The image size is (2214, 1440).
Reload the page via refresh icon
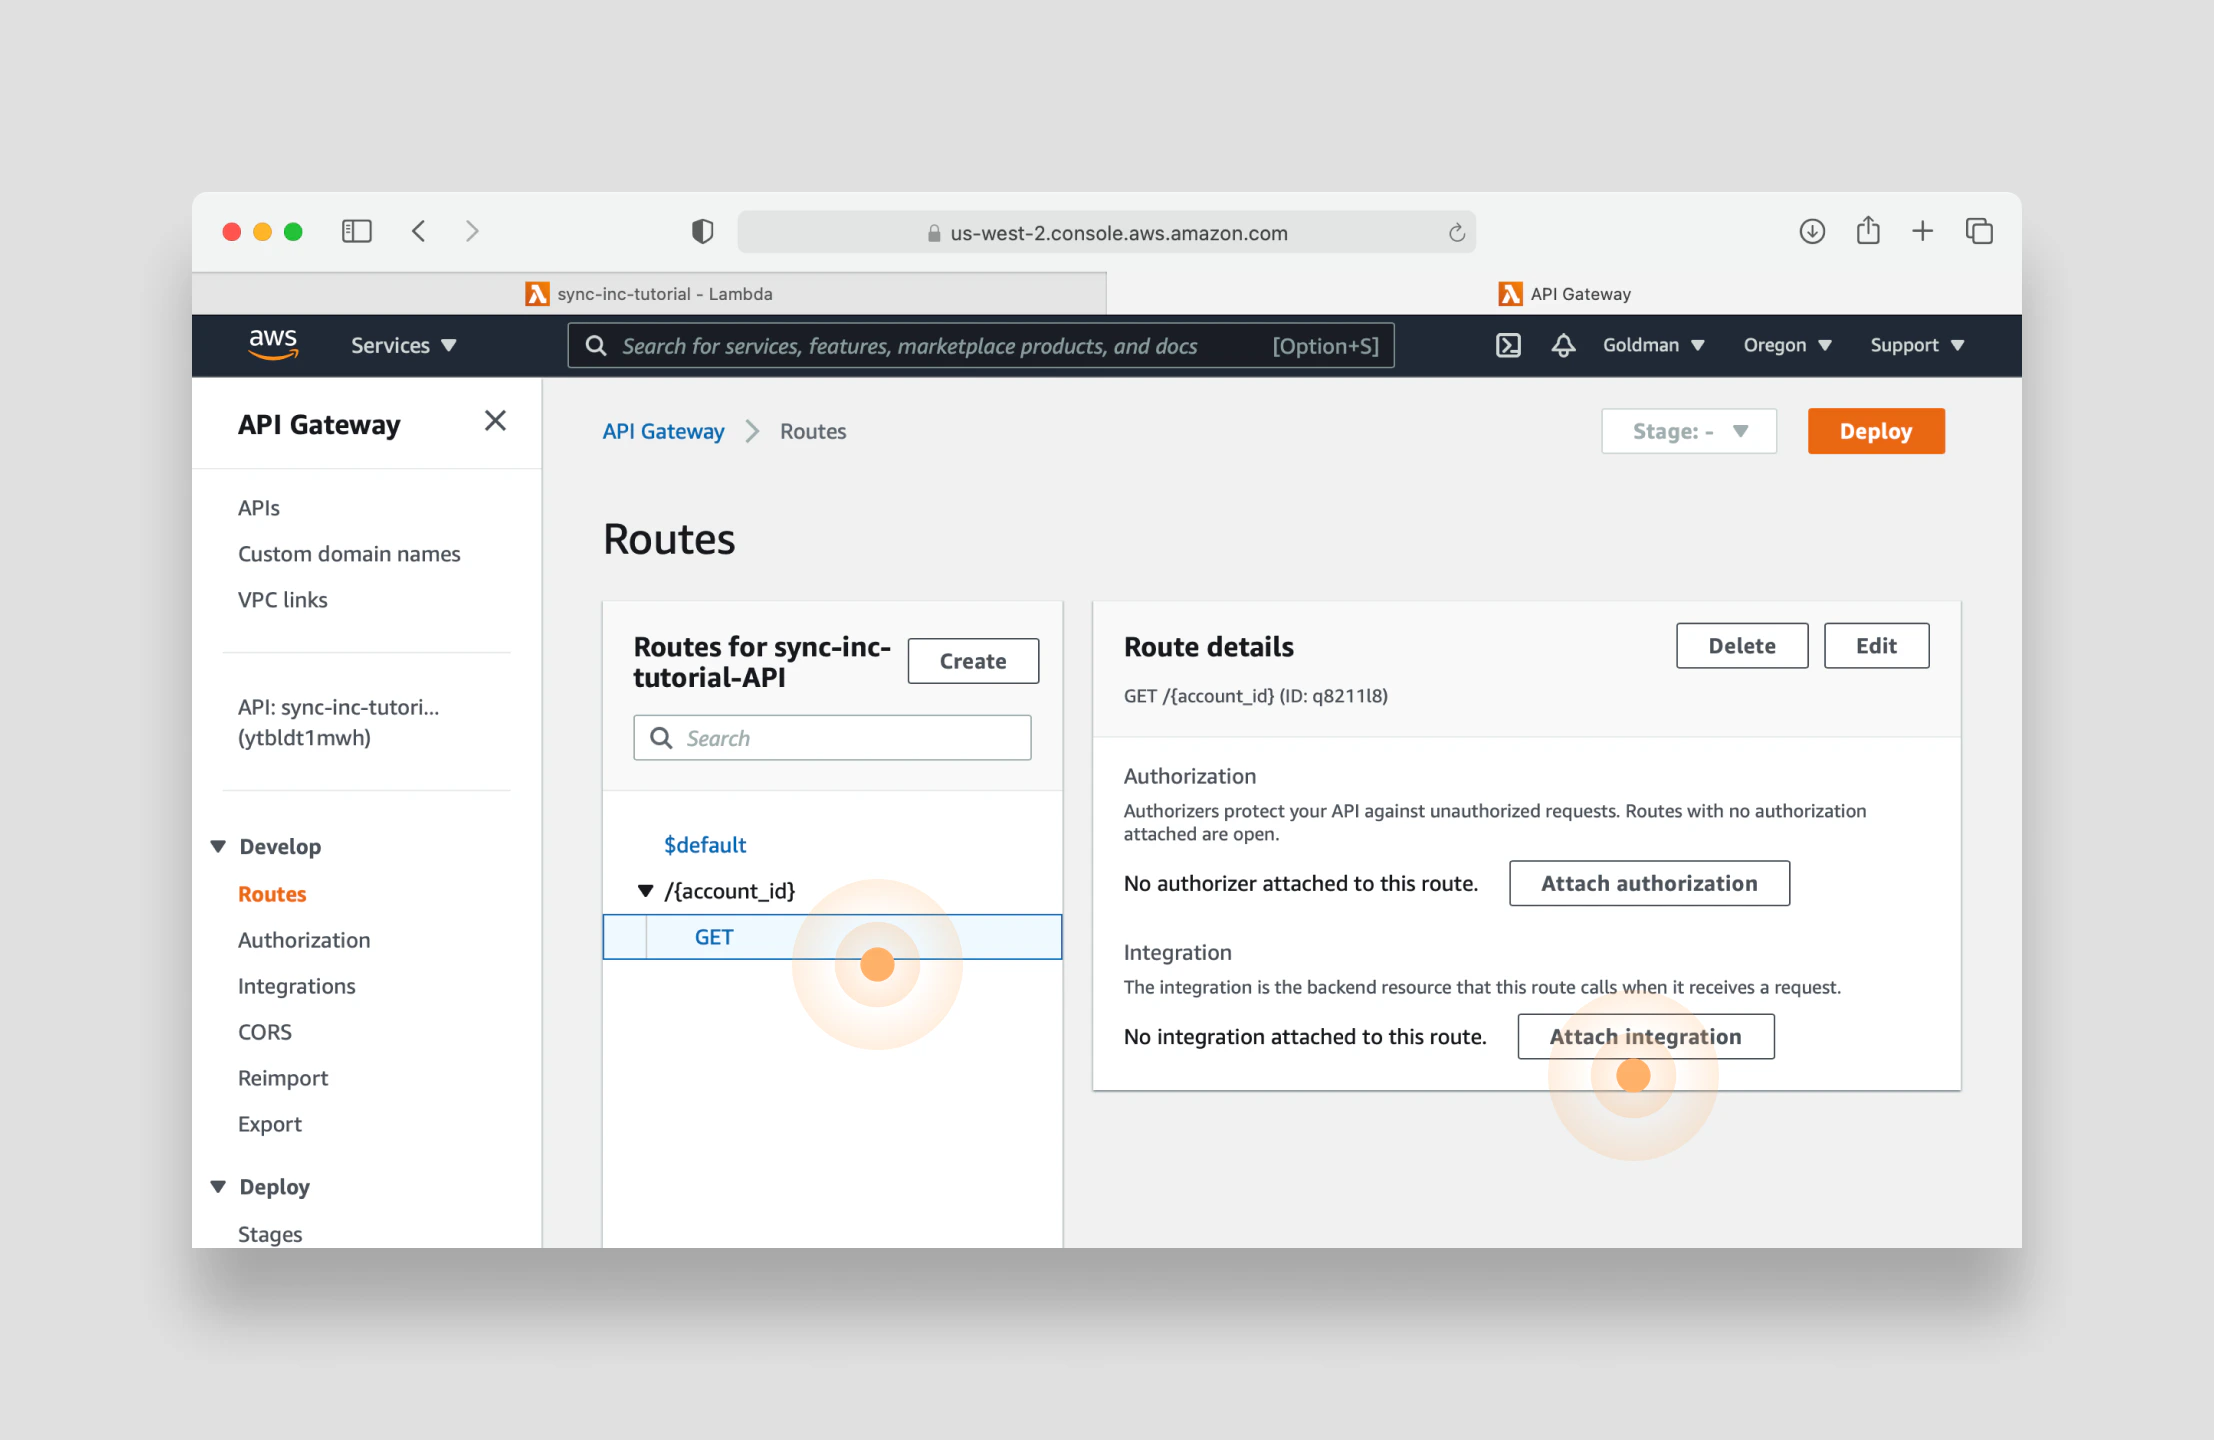point(1456,233)
